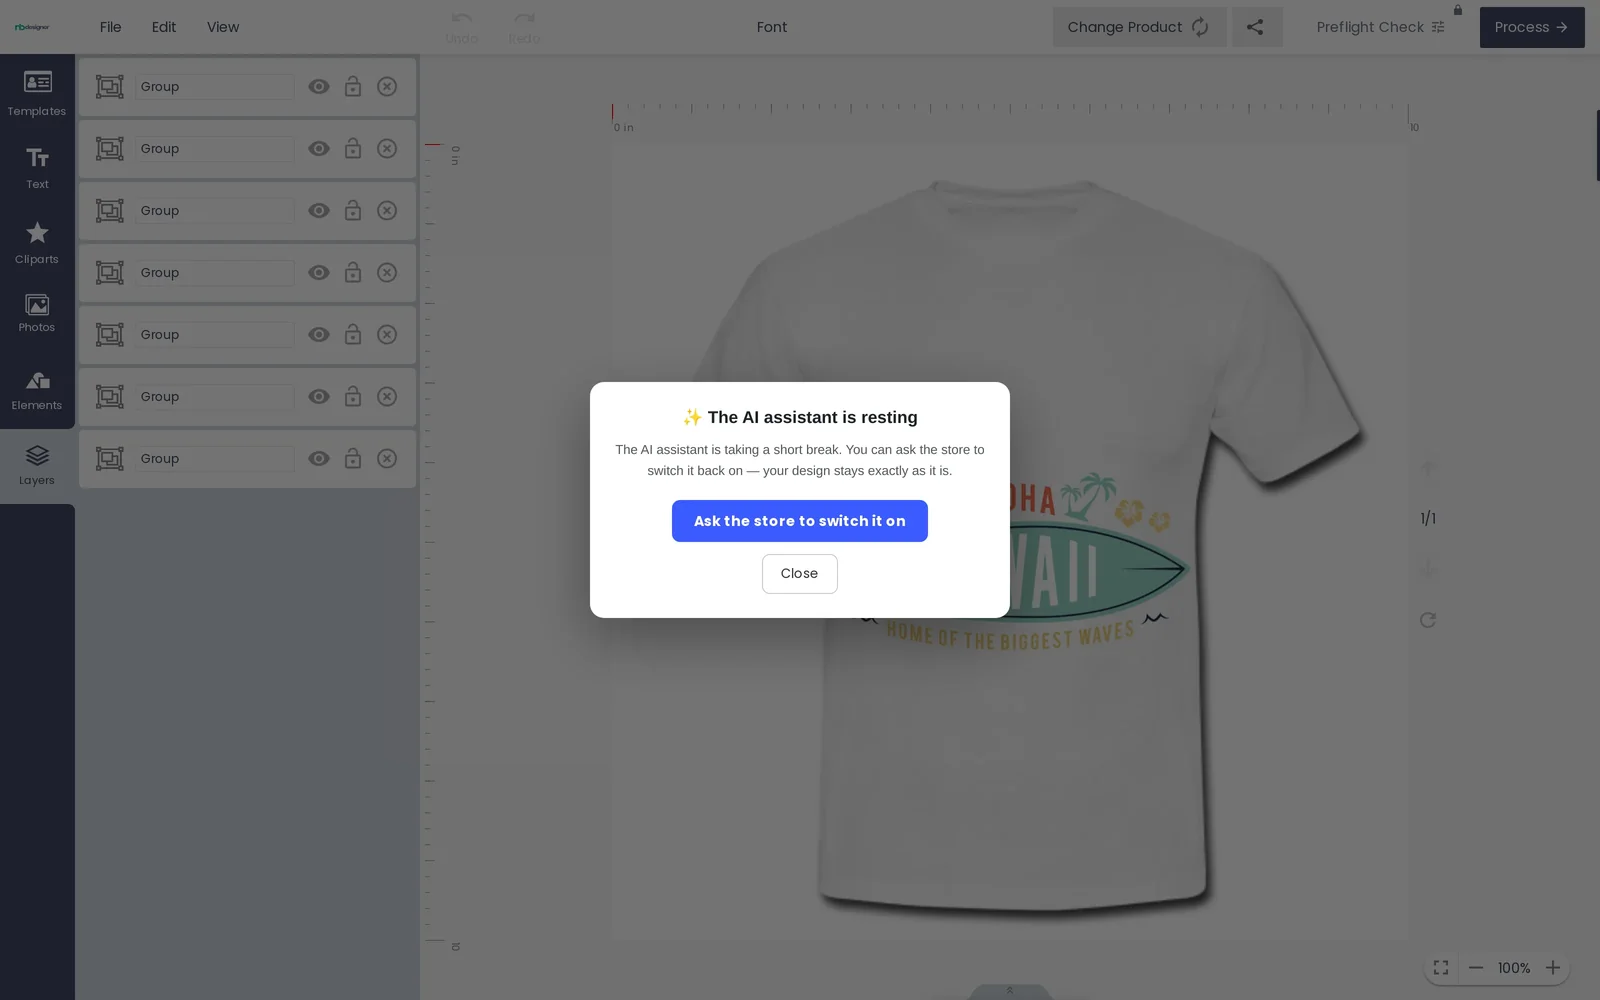This screenshot has width=1600, height=1000.
Task: Zoom out with the minus icon
Action: pyautogui.click(x=1476, y=968)
